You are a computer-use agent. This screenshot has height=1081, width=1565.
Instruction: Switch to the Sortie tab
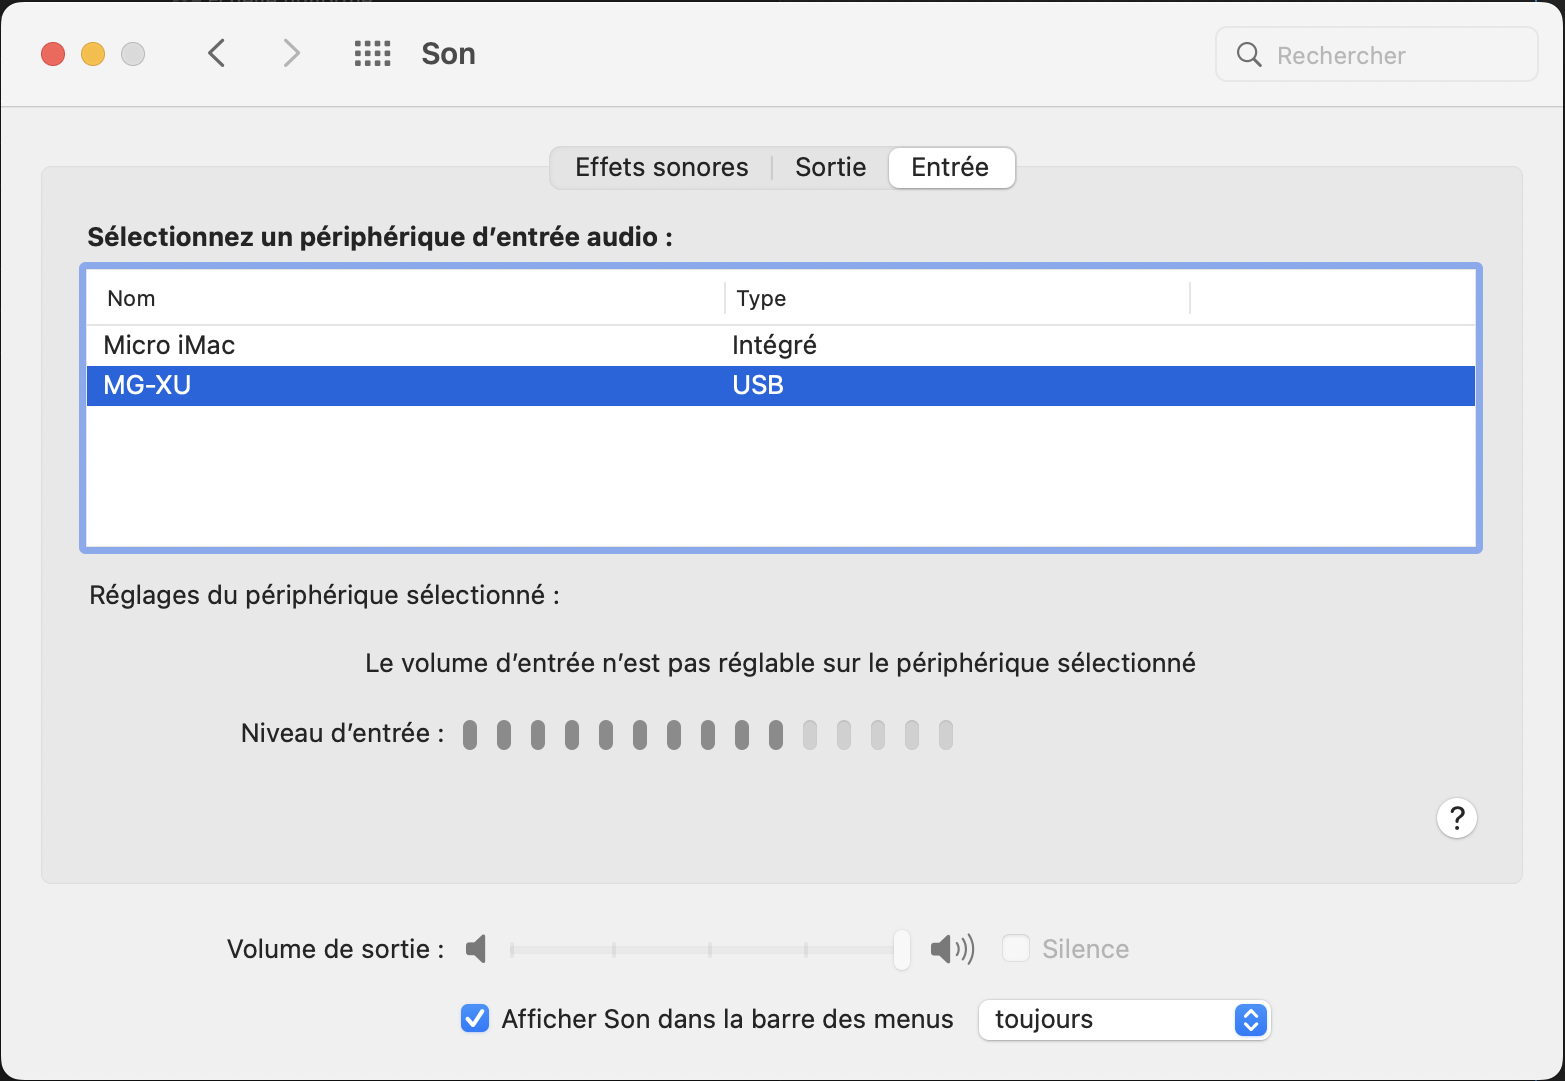point(830,167)
